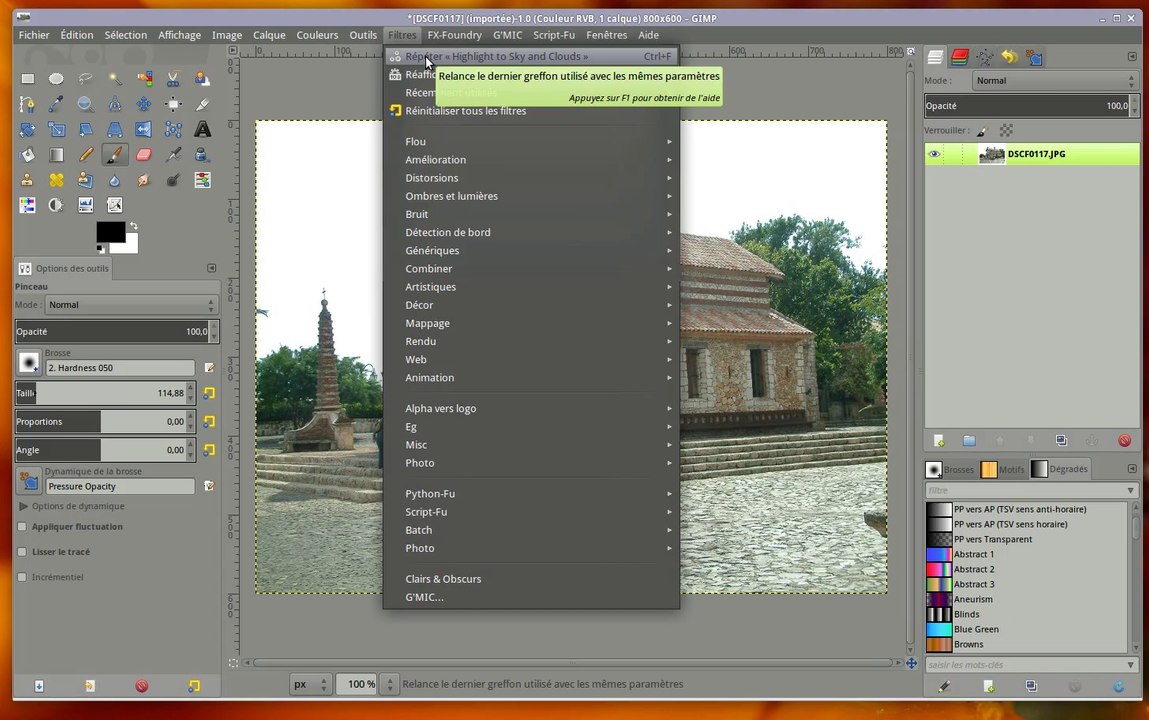The image size is (1149, 720).
Task: Select the Rotate tool
Action: 27,130
